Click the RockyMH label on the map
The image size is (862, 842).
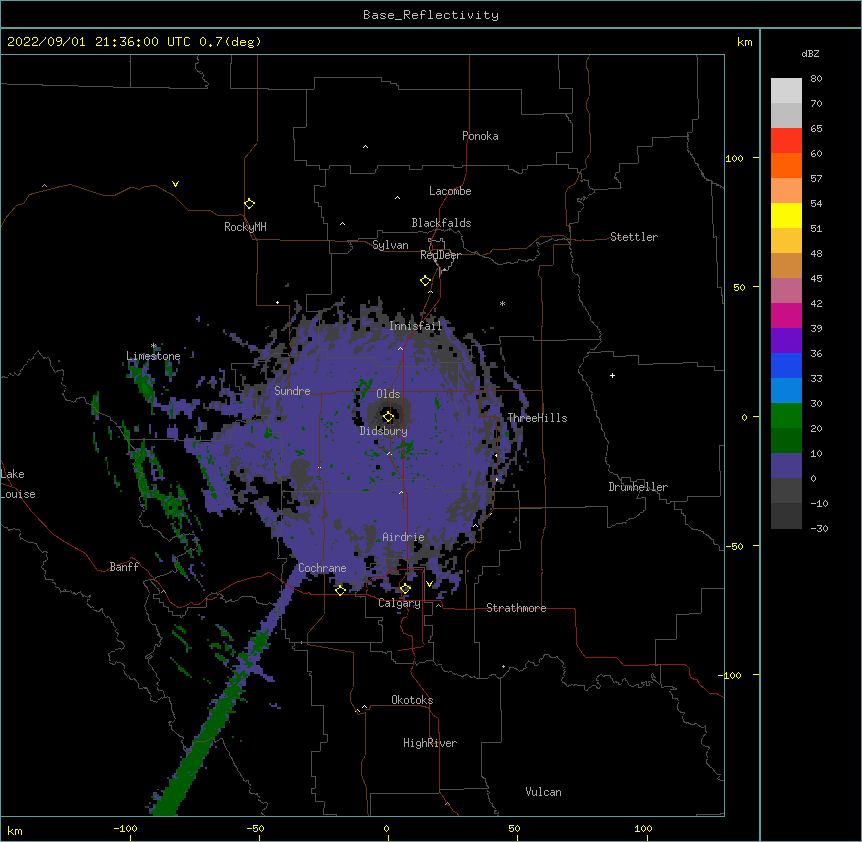tap(245, 227)
